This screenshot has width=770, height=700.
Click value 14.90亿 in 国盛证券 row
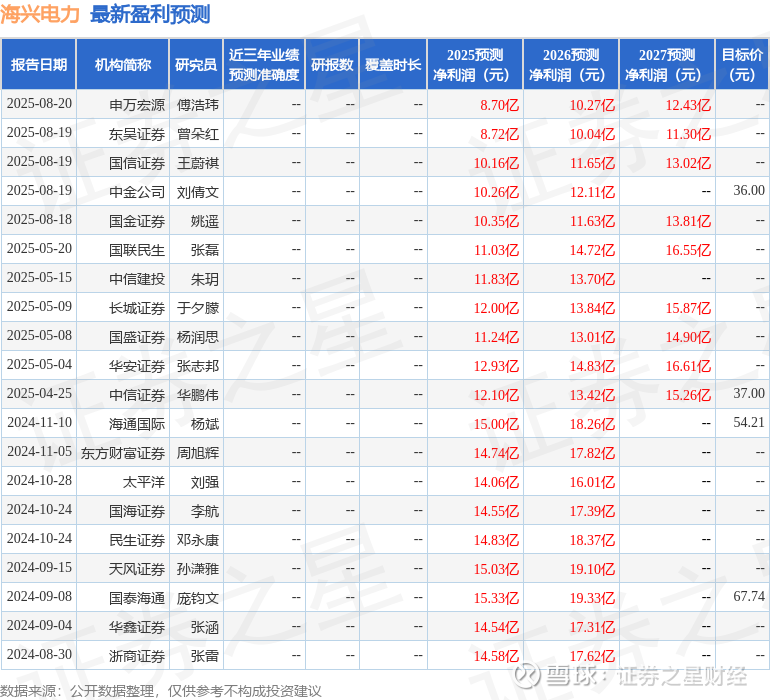[x=688, y=336]
